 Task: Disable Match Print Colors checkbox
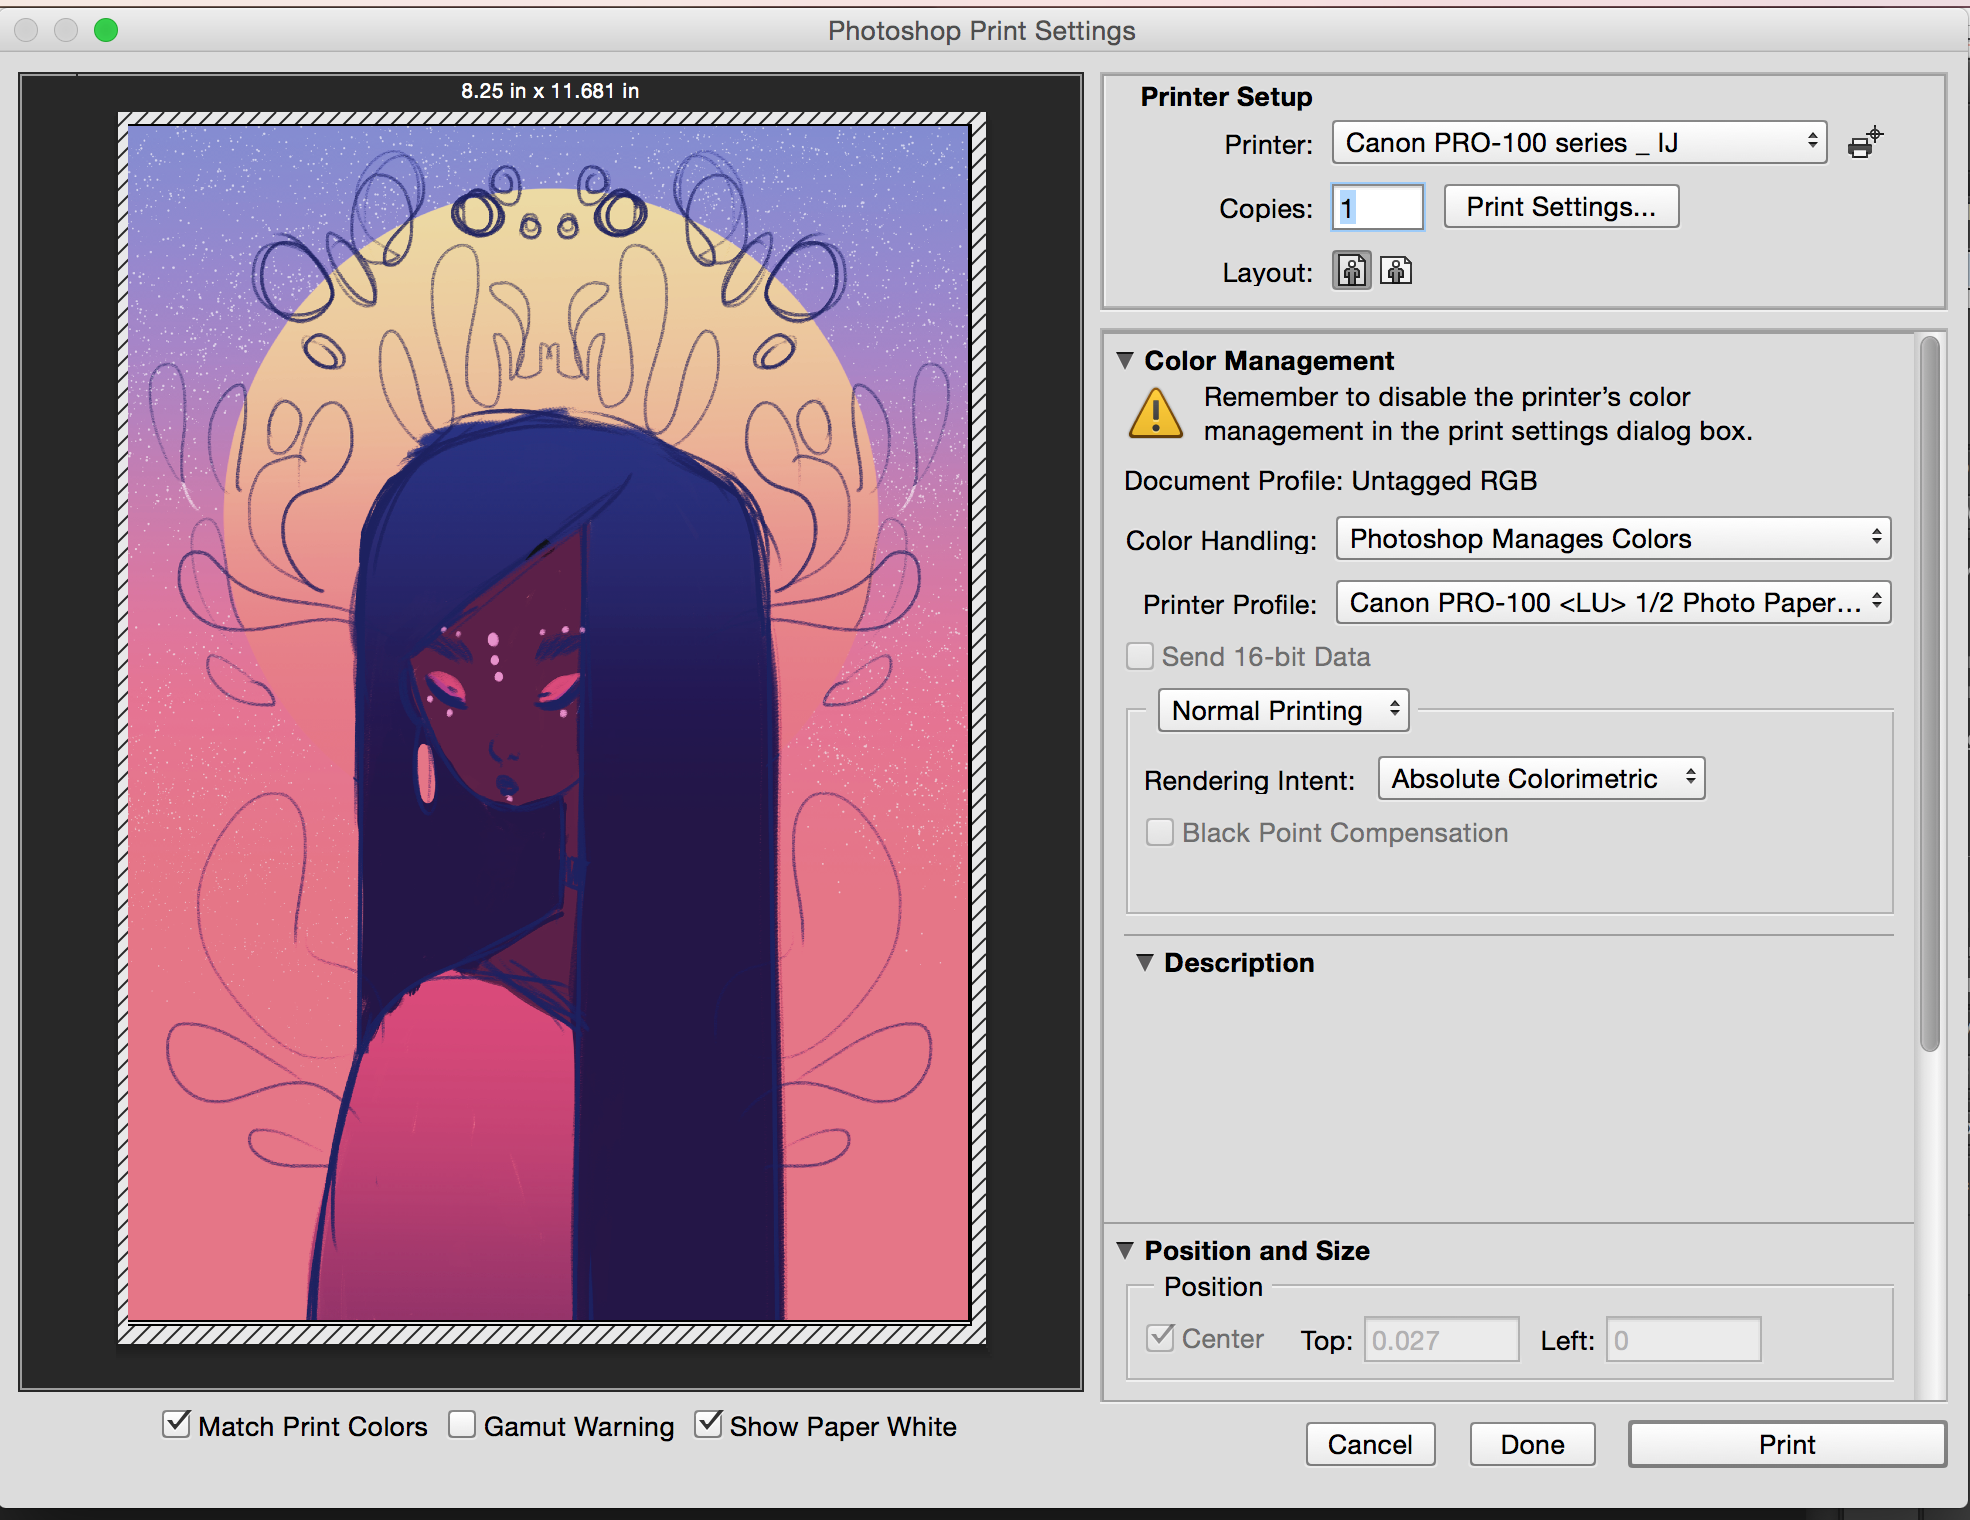pos(177,1424)
